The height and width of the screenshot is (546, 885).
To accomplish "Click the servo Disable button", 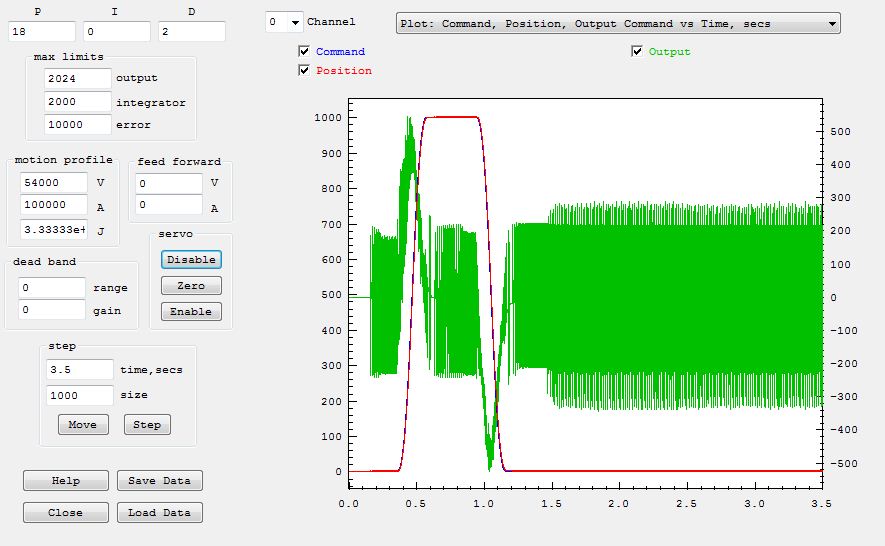I will tap(191, 259).
